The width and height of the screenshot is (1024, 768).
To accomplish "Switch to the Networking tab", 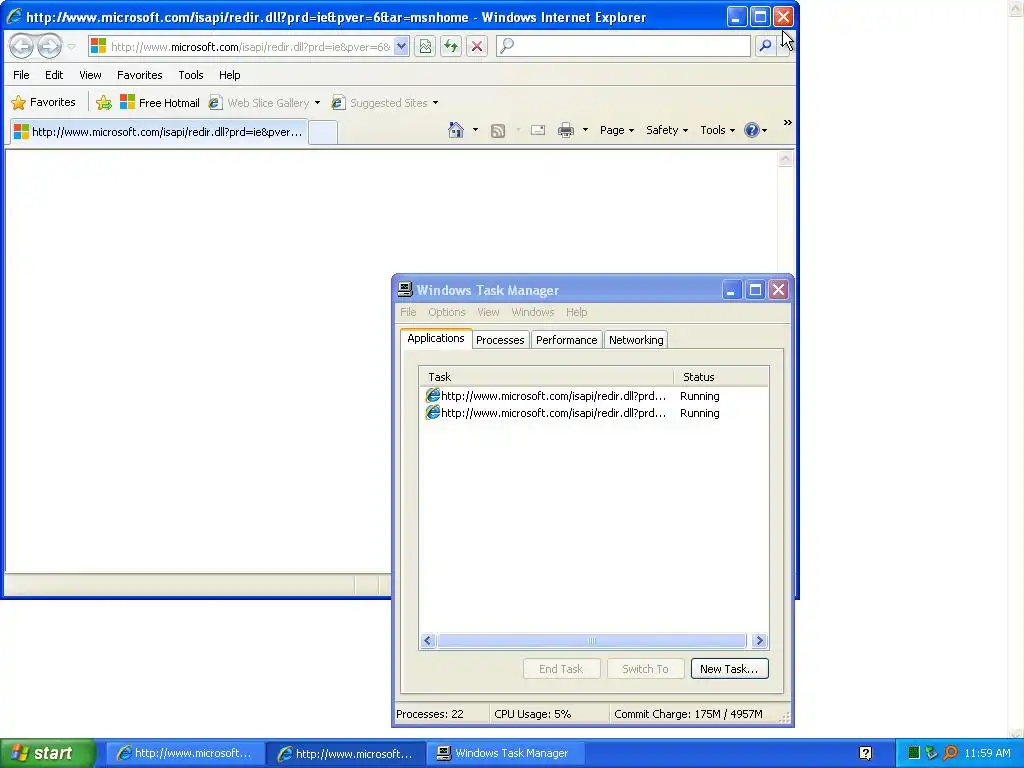I will click(636, 340).
